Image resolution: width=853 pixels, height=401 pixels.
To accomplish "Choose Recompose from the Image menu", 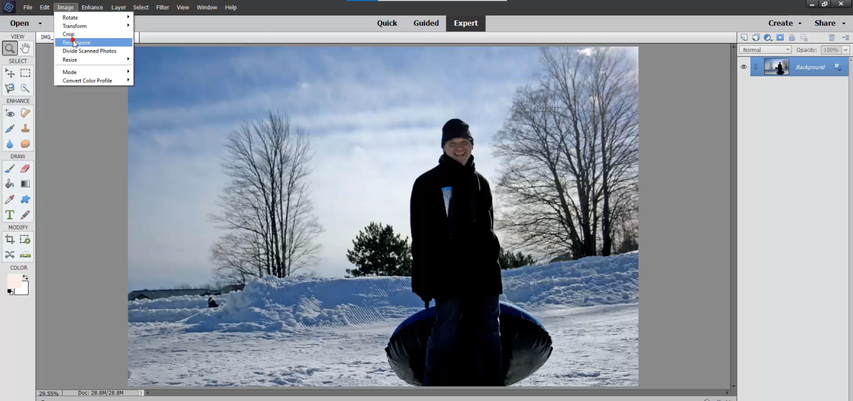I will click(x=94, y=42).
